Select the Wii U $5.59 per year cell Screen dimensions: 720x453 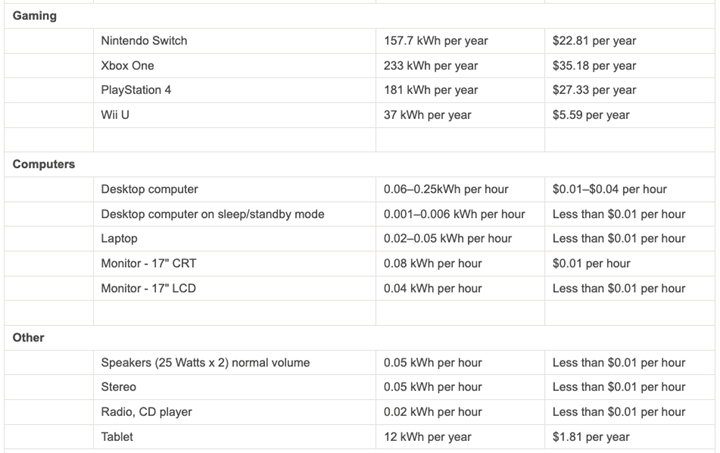point(591,115)
